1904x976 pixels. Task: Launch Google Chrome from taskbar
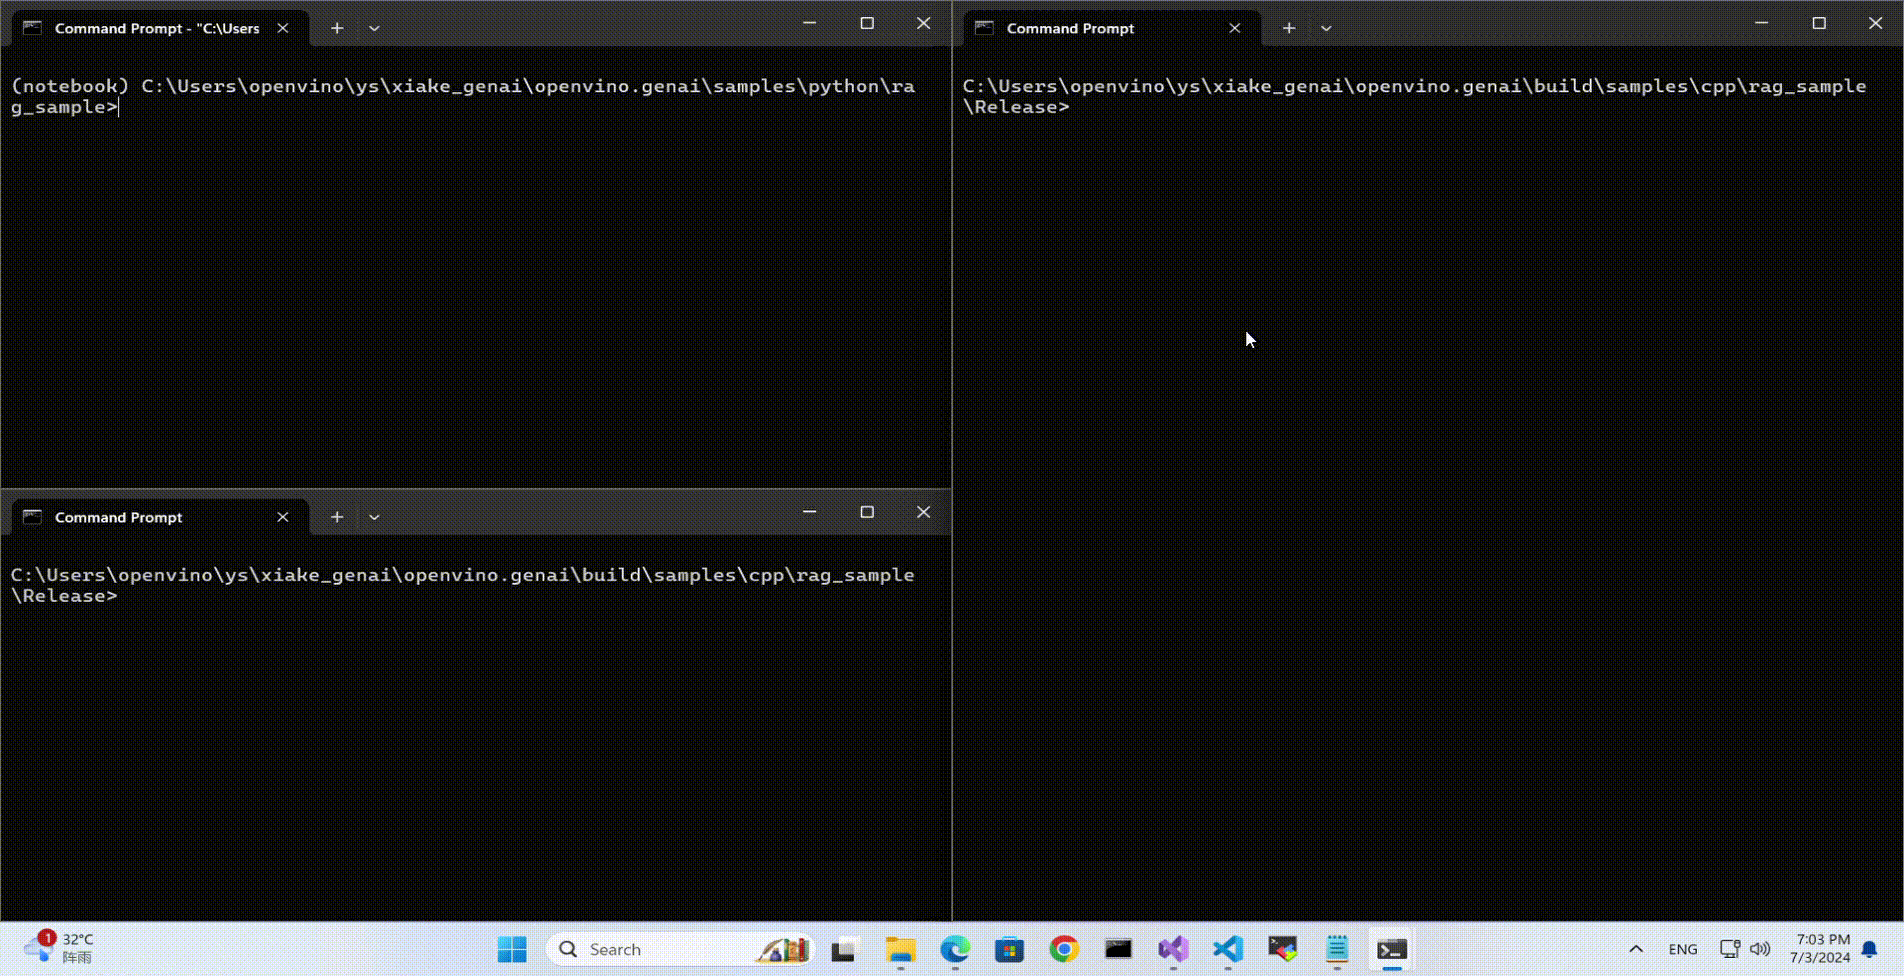tap(1064, 949)
